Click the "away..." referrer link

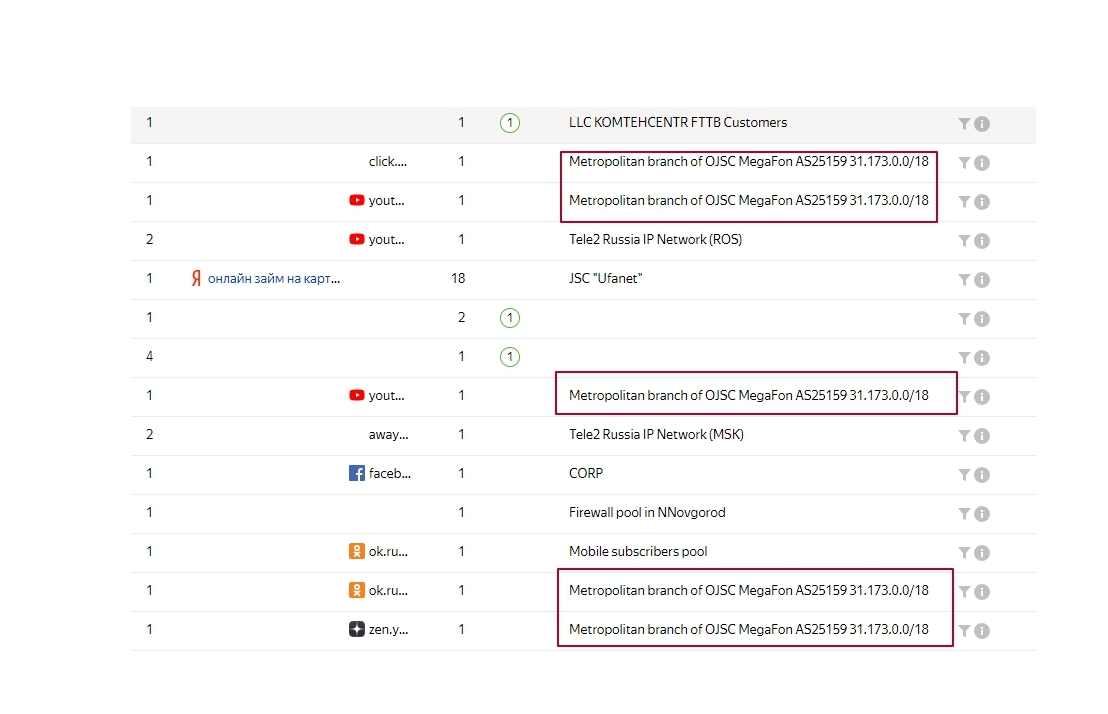(388, 435)
